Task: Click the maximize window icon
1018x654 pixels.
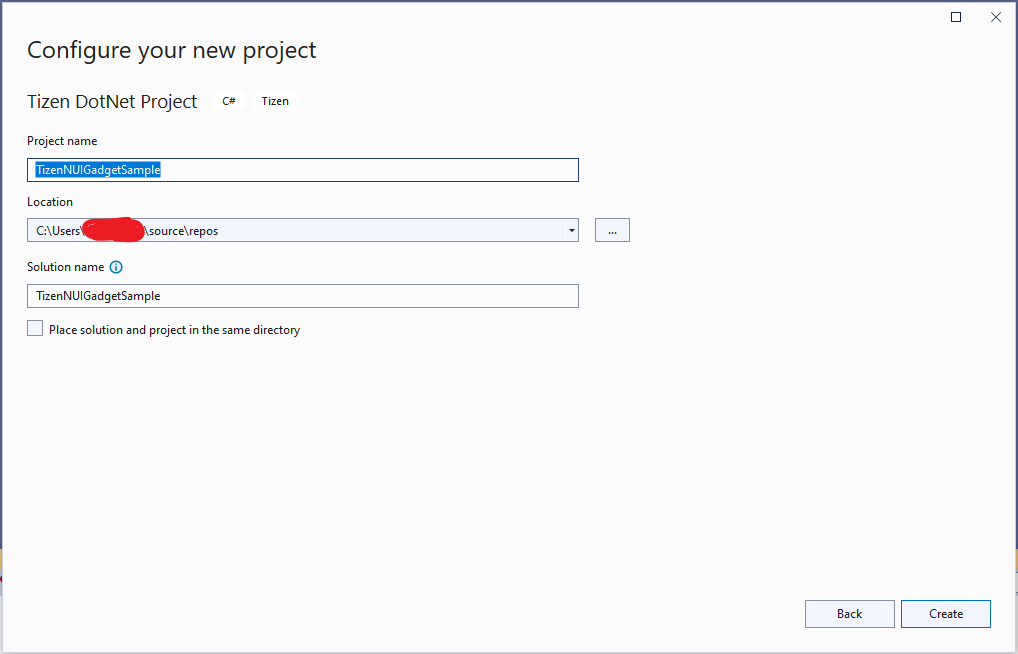Action: pyautogui.click(x=954, y=16)
